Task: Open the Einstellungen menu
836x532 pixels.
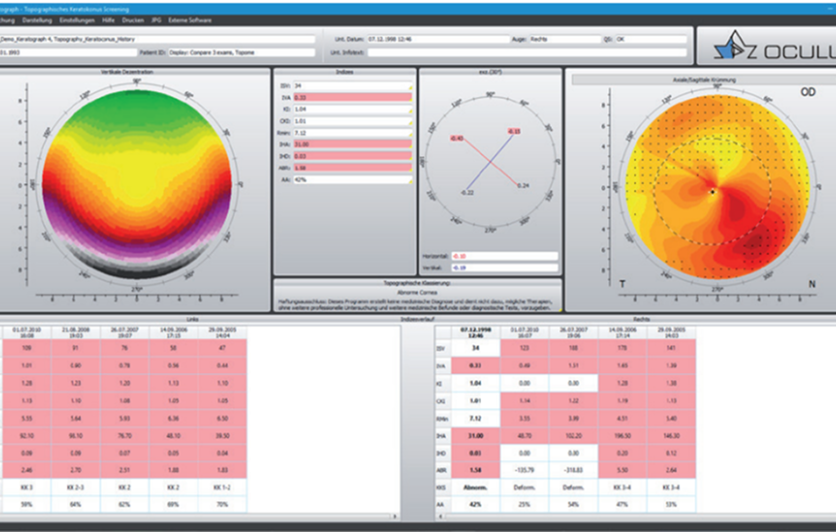Action: tap(77, 20)
